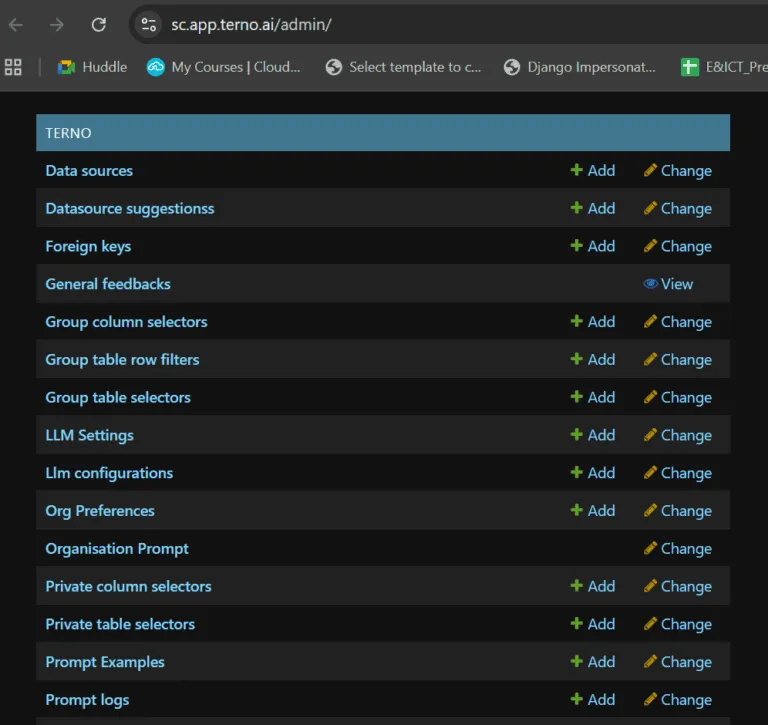Open Org Preferences model
This screenshot has width=768, height=725.
coord(100,511)
